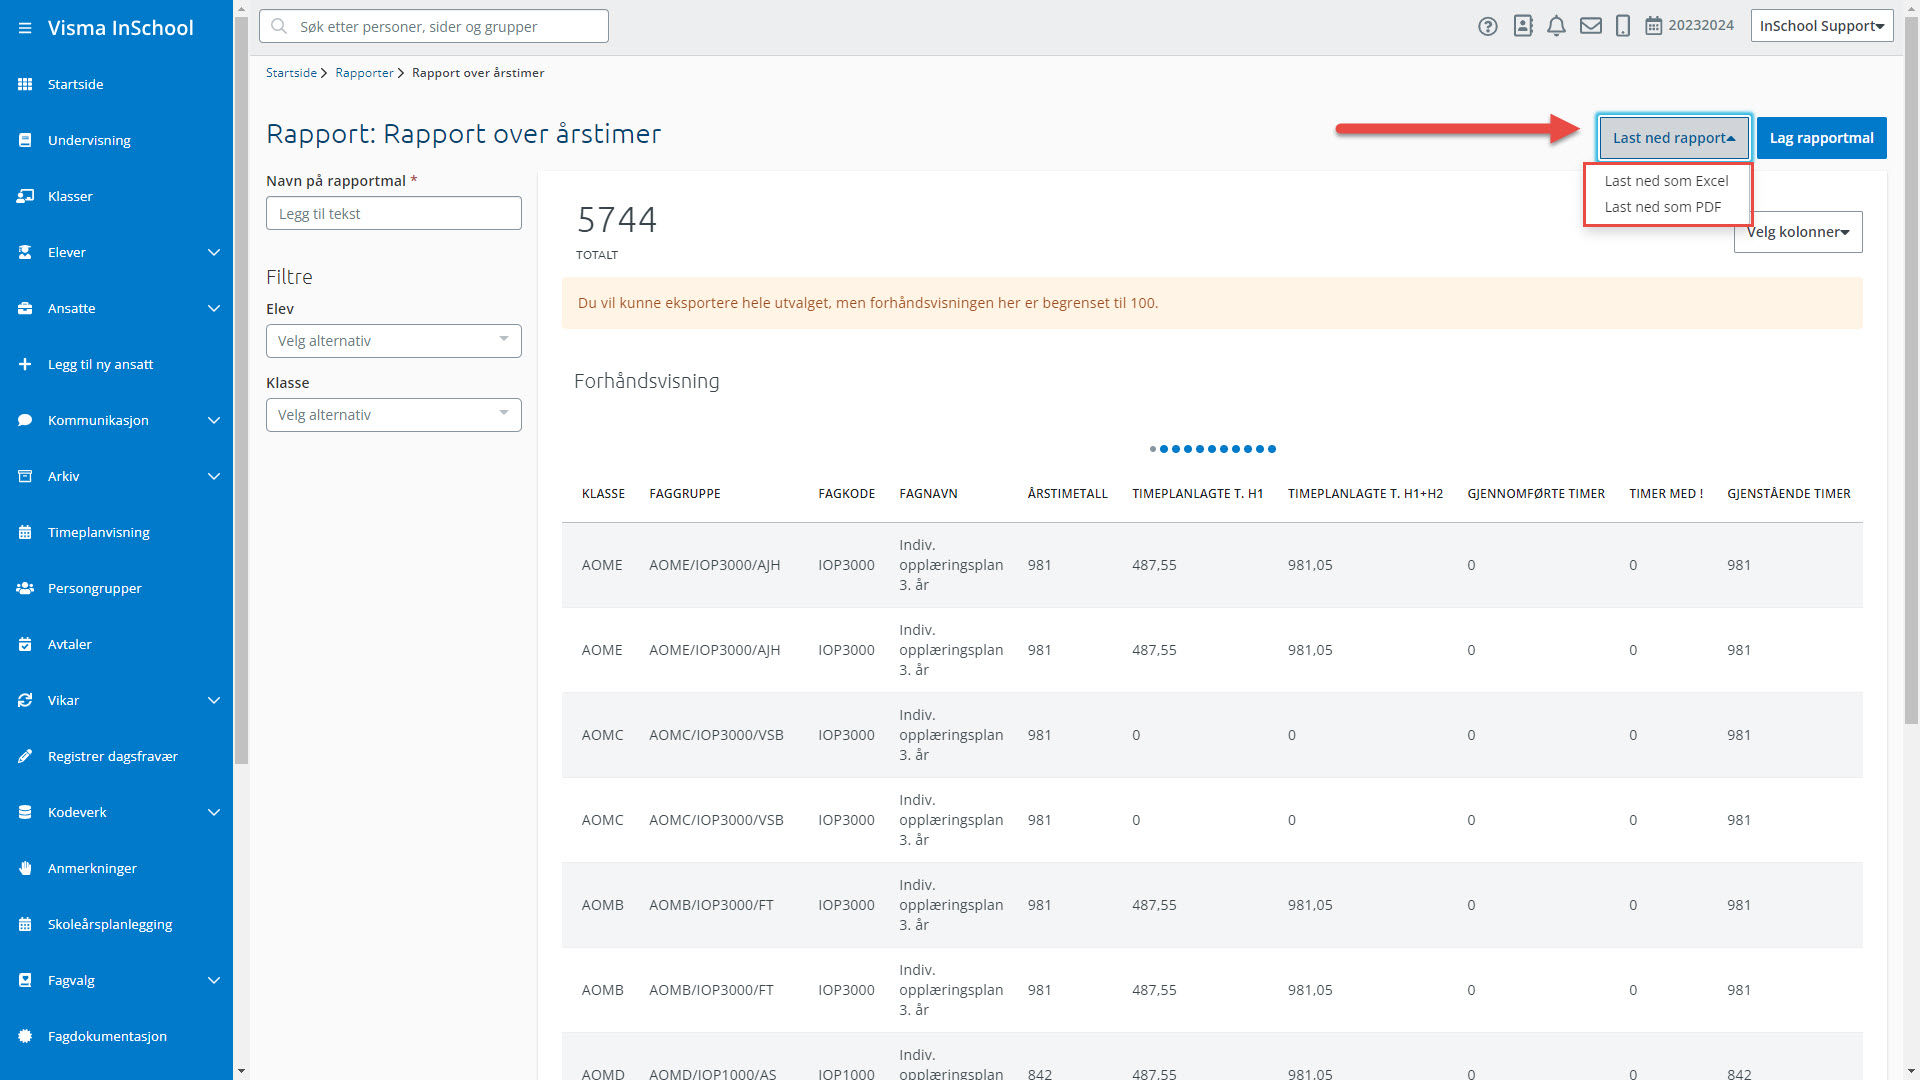Viewport: 1920px width, 1080px height.
Task: Open Persongrupper in the sidebar
Action: 95,588
